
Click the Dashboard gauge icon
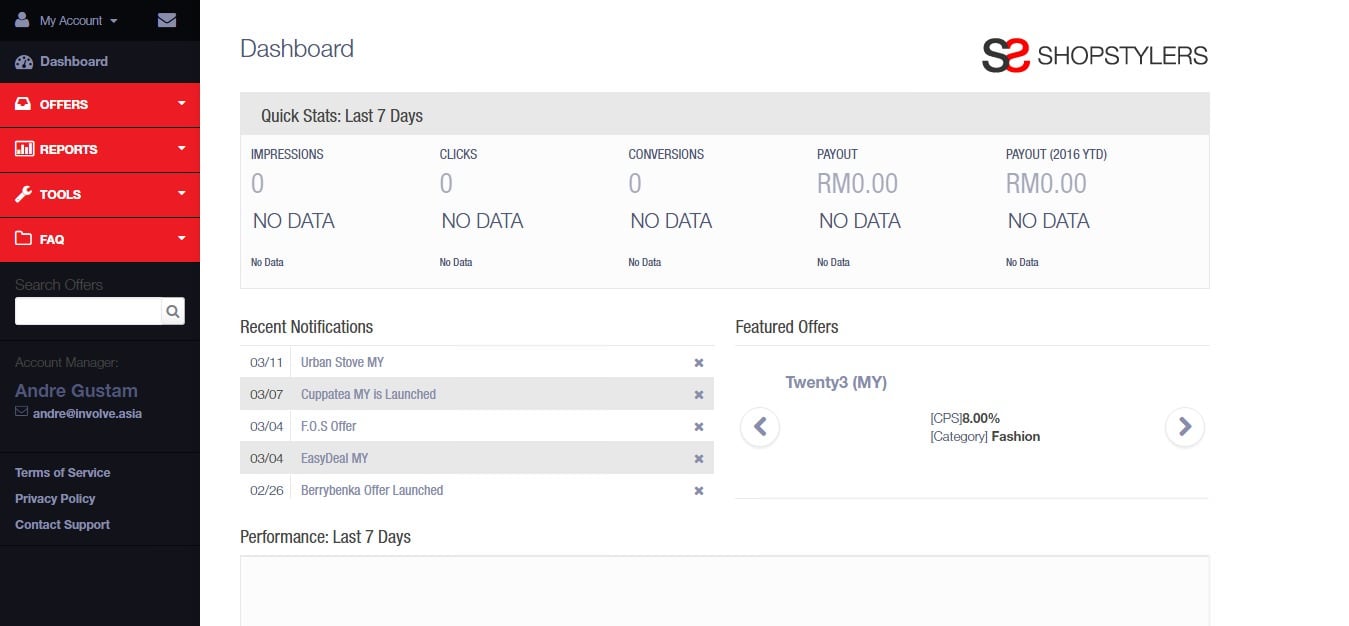tap(24, 61)
